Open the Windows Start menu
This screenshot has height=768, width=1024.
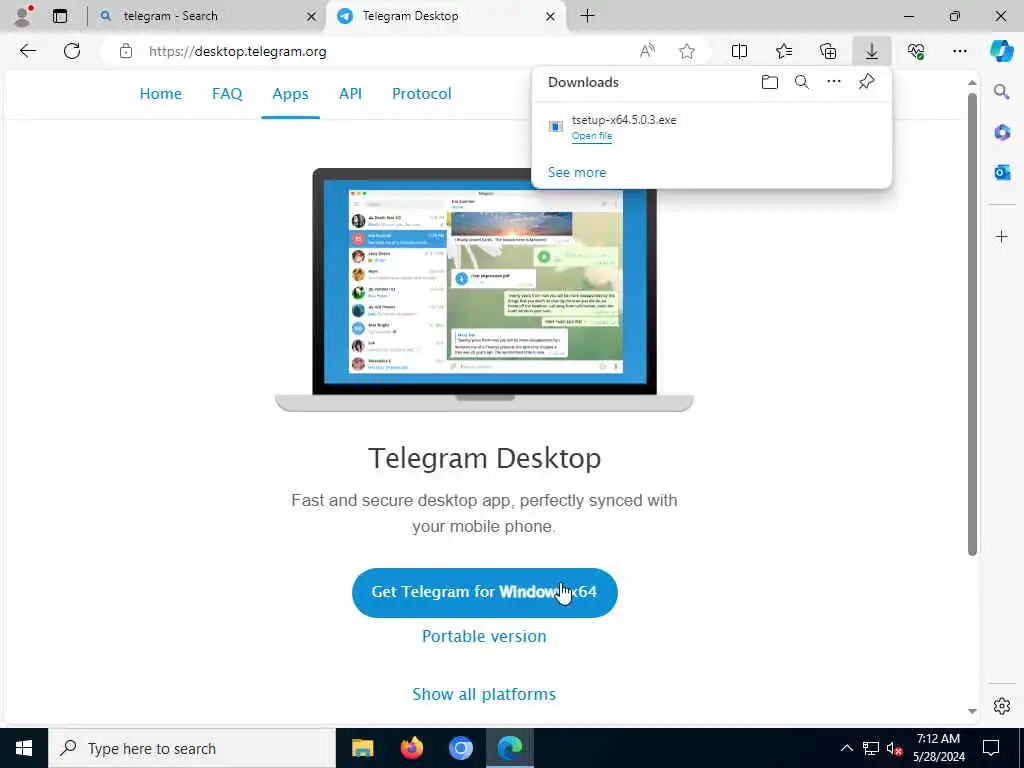(x=24, y=748)
